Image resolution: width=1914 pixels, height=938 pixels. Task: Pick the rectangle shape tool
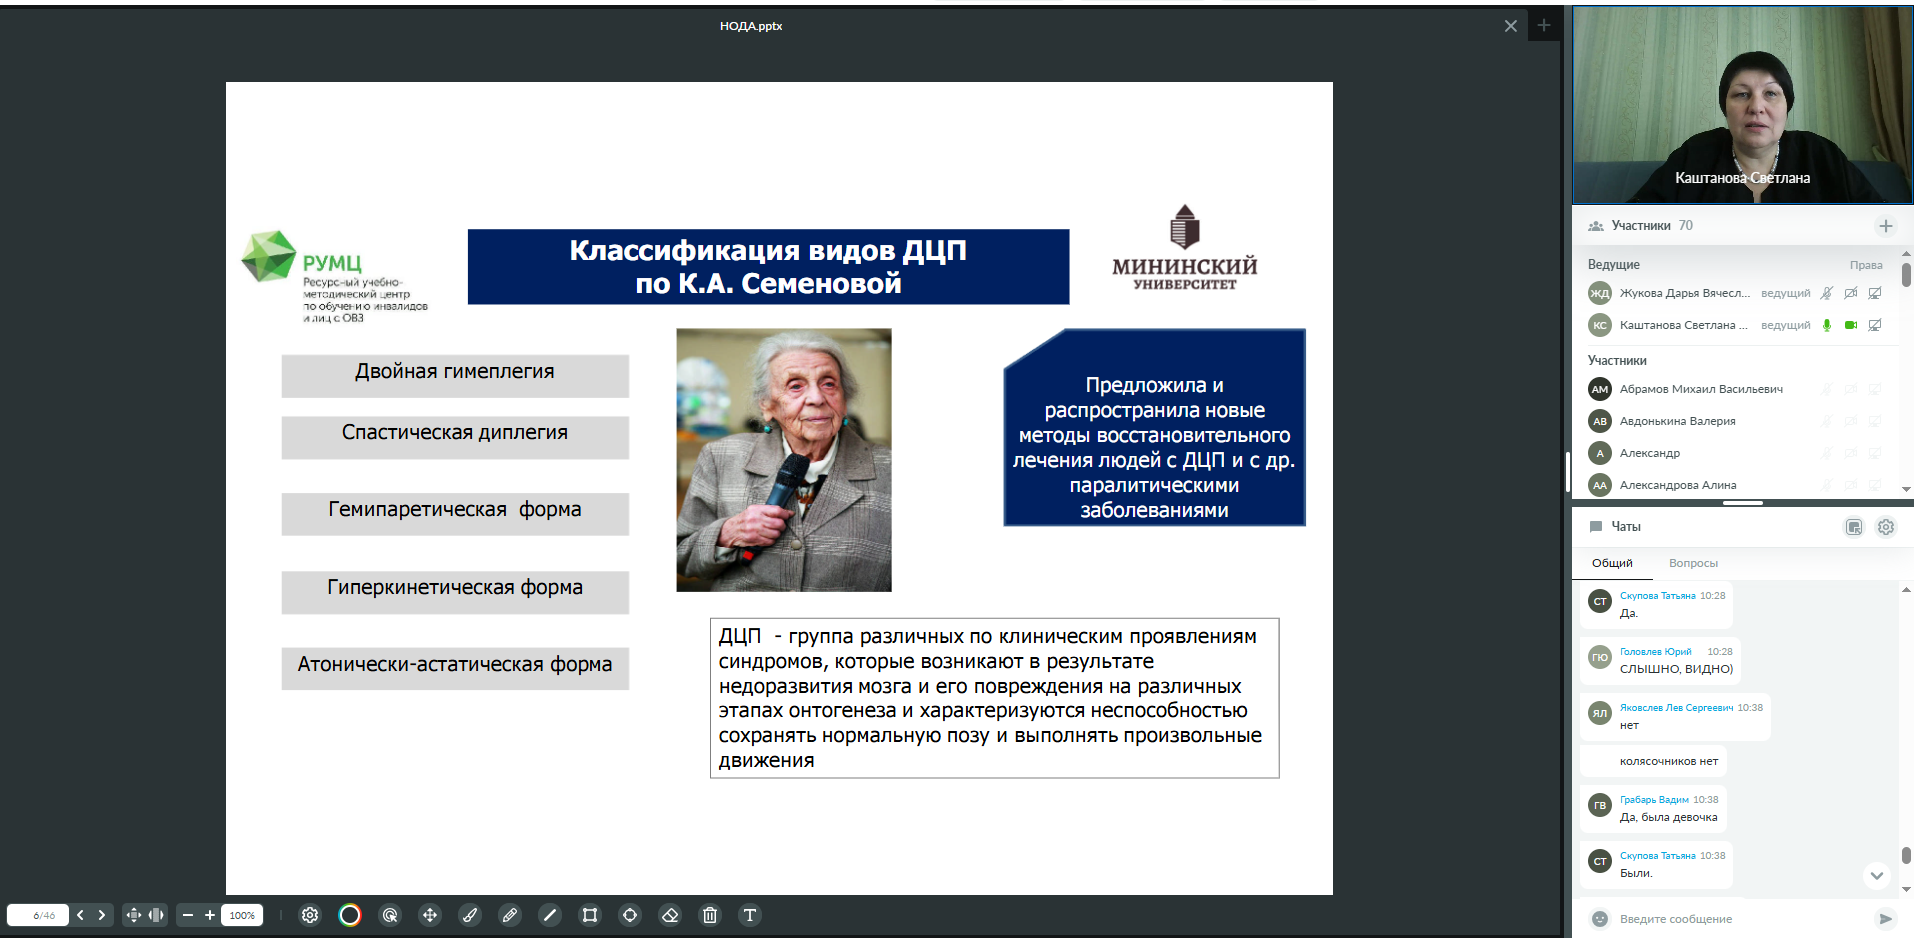pos(590,915)
